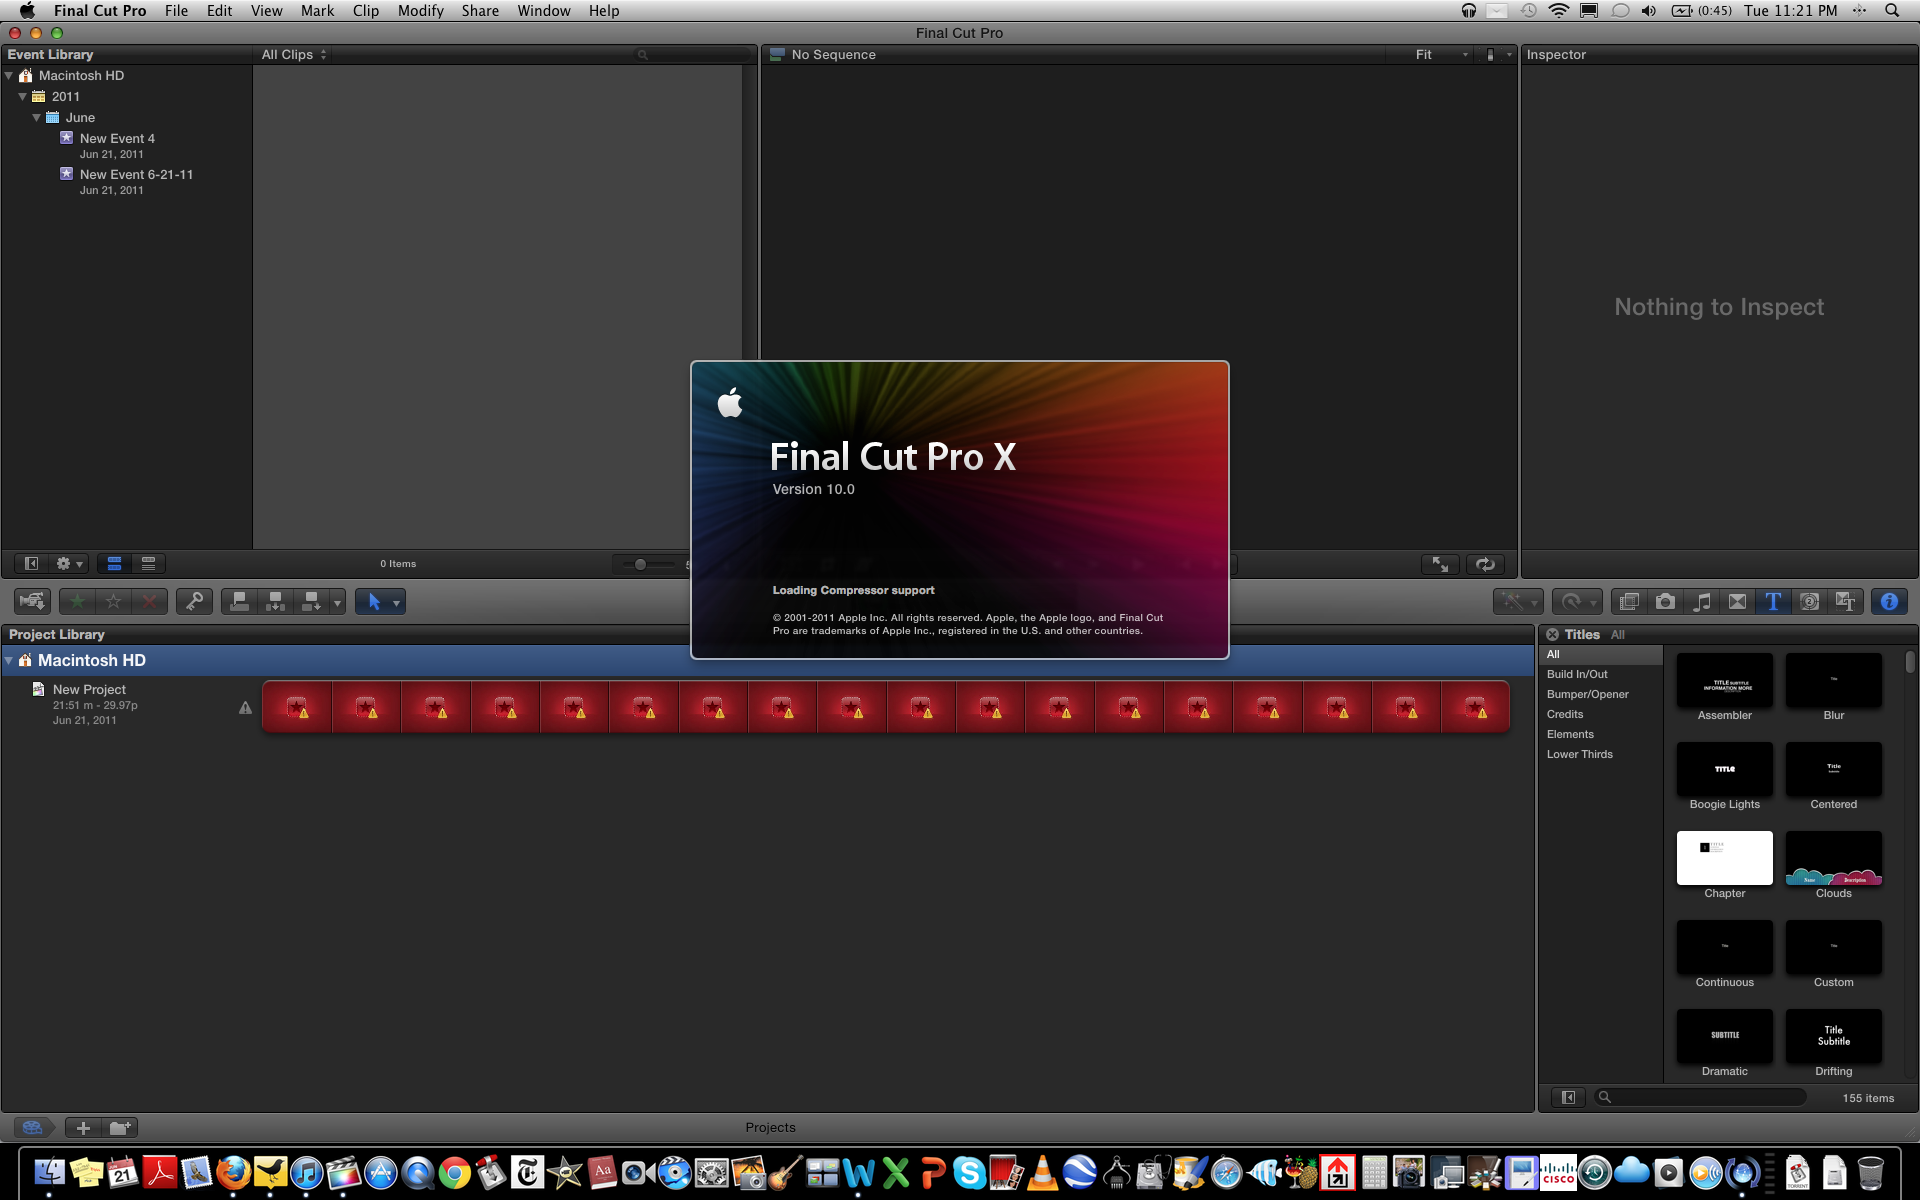Open the Themes browser
This screenshot has height=1200, width=1920.
tap(1845, 601)
